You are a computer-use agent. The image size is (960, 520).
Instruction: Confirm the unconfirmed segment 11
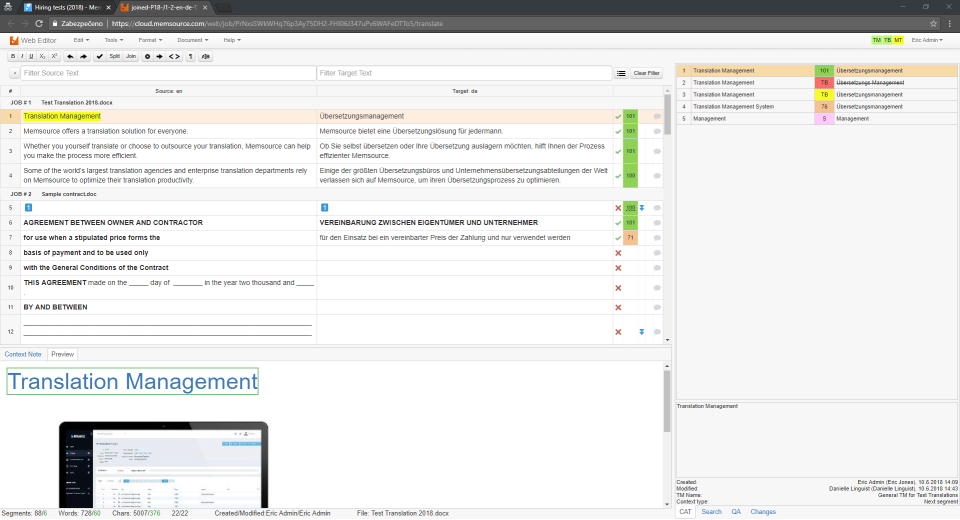[x=618, y=307]
